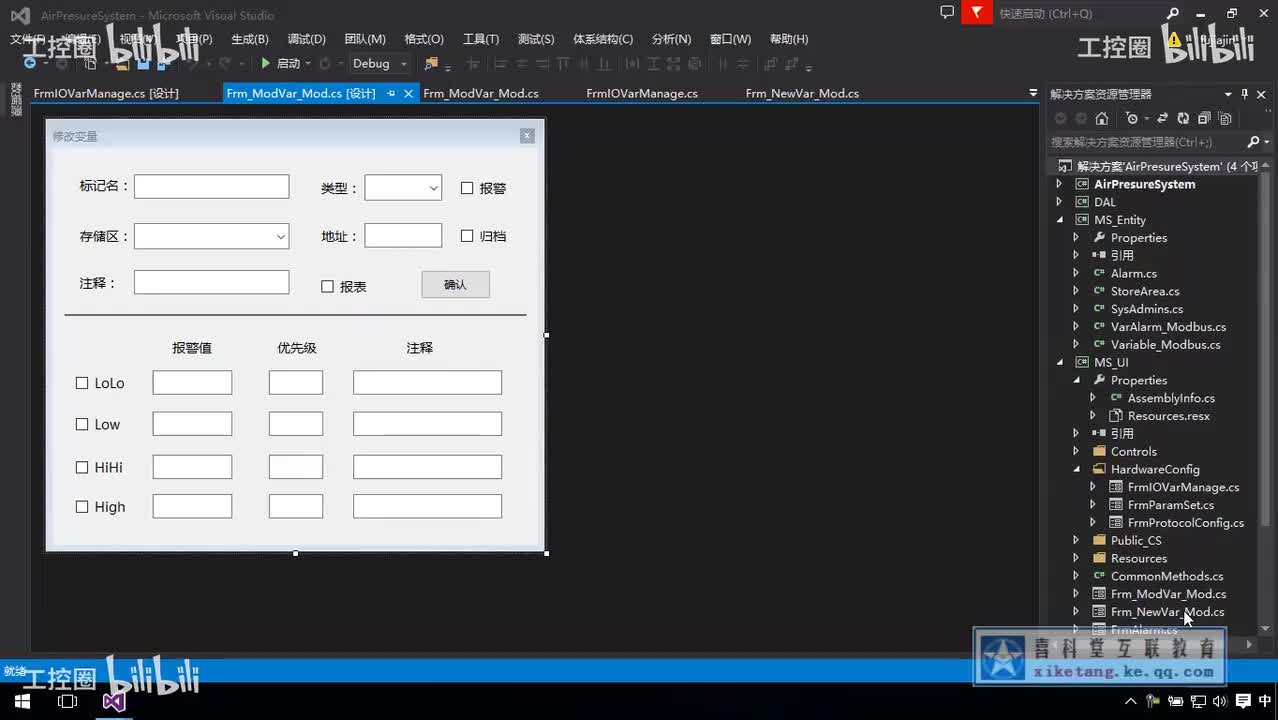1278x720 pixels.
Task: Open the 类型 combo box
Action: pyautogui.click(x=403, y=187)
